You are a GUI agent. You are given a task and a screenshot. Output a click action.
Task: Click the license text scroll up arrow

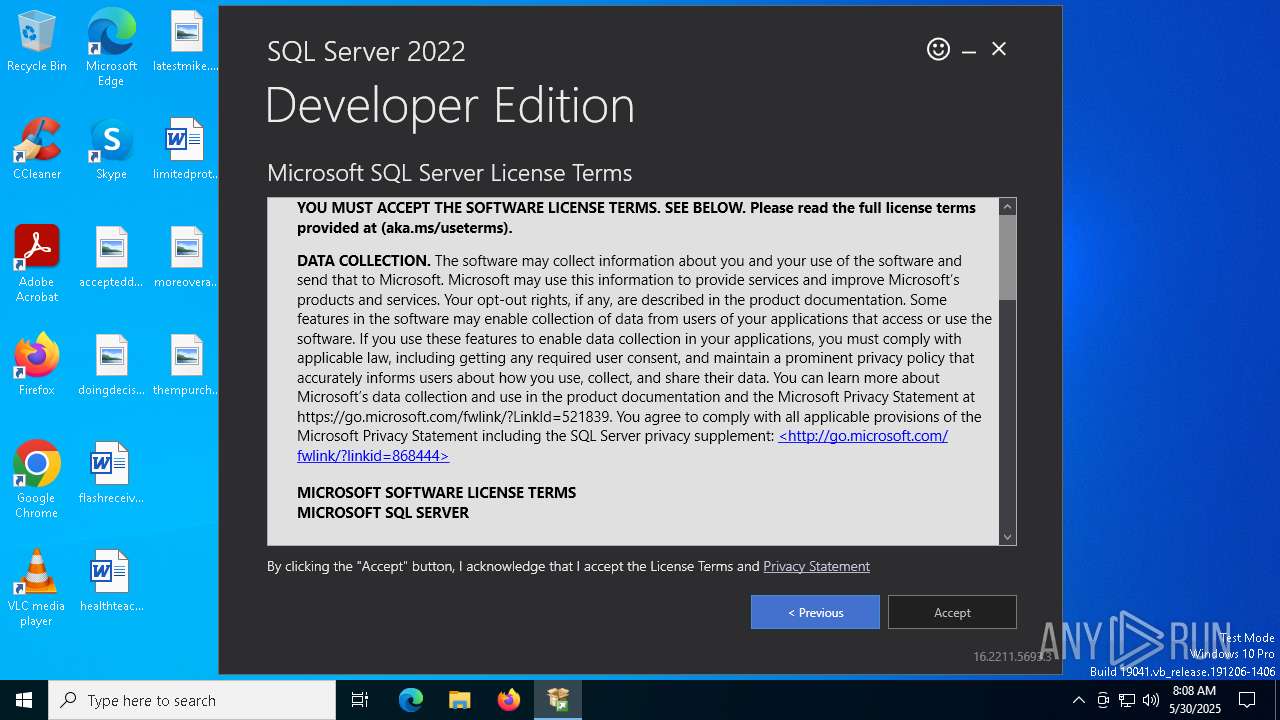click(x=1007, y=207)
